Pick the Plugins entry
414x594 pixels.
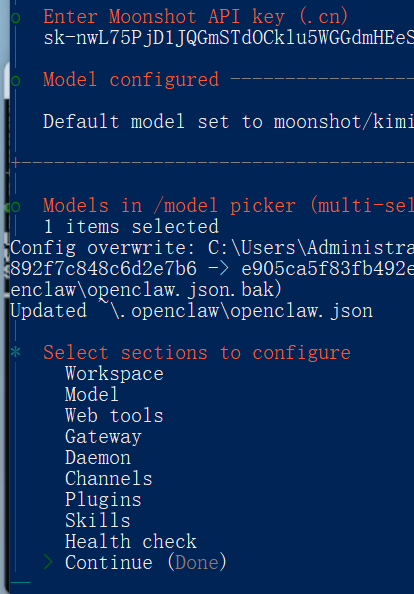103,500
